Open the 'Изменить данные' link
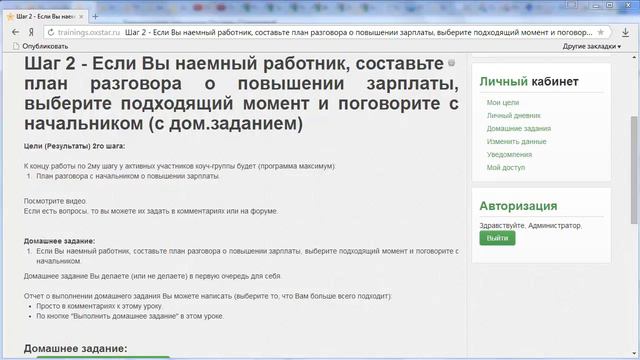This screenshot has width=640, height=360. tap(516, 142)
